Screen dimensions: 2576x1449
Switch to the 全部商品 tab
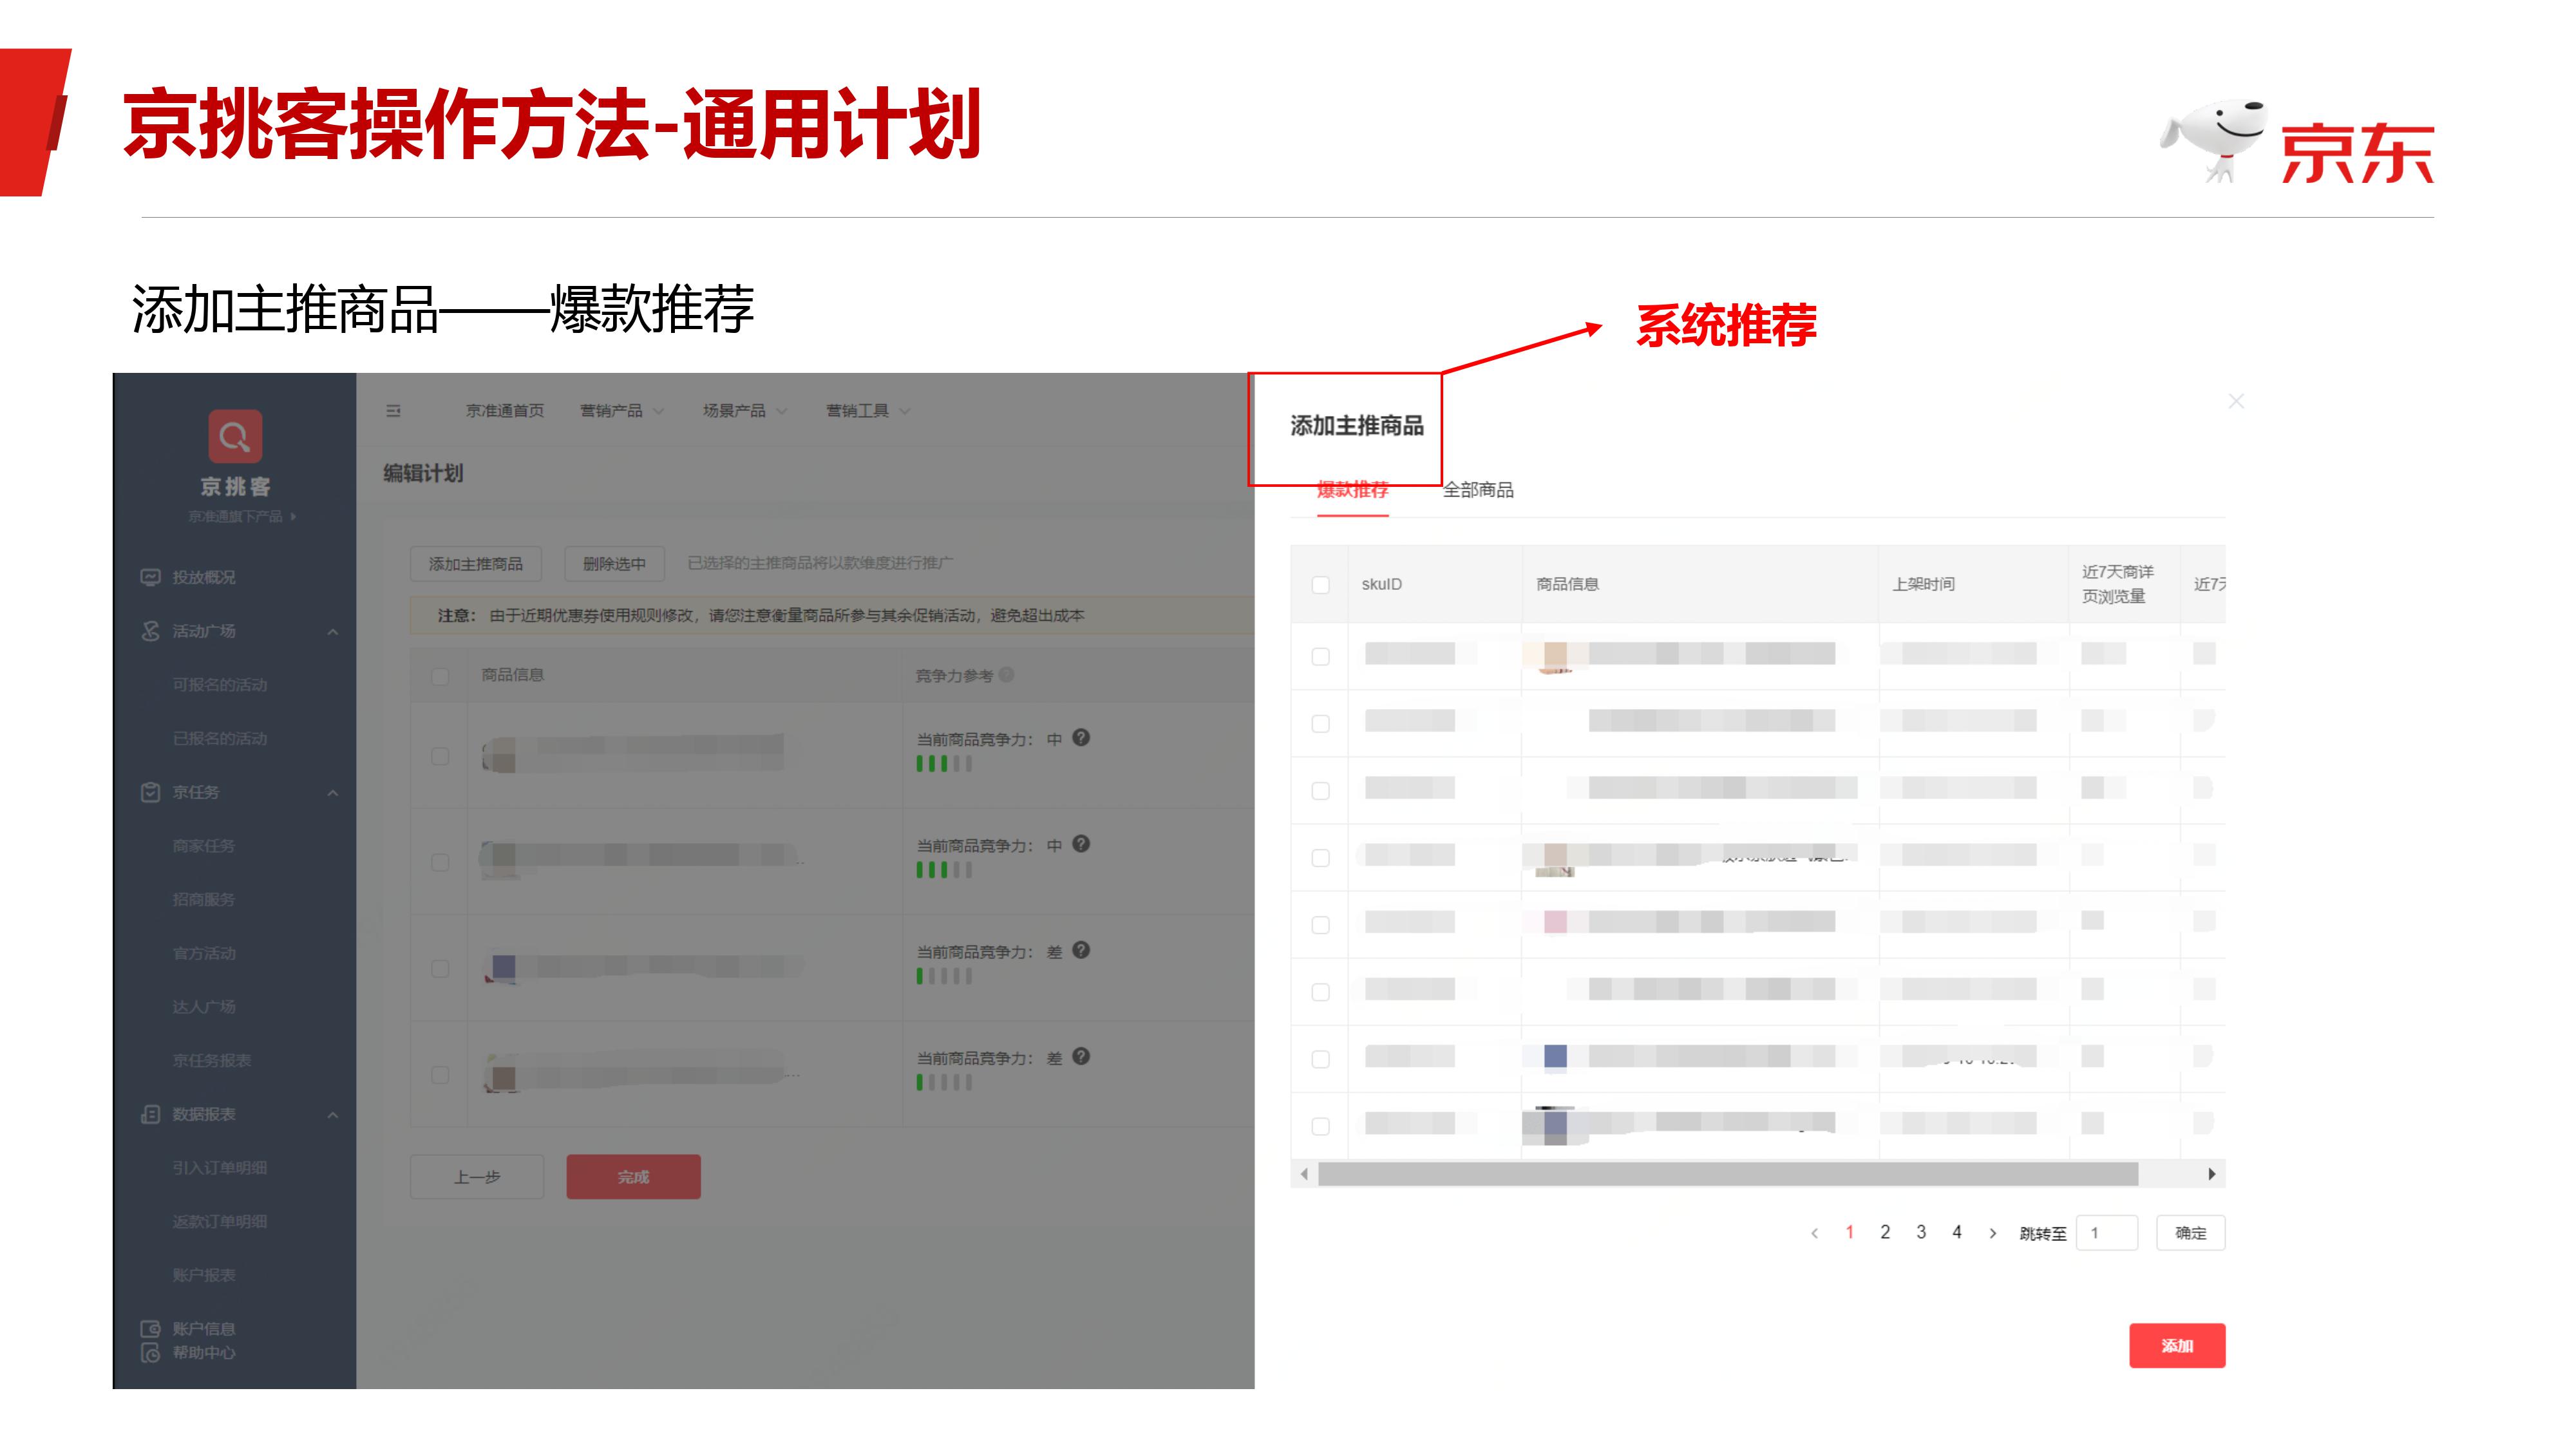(x=1478, y=489)
